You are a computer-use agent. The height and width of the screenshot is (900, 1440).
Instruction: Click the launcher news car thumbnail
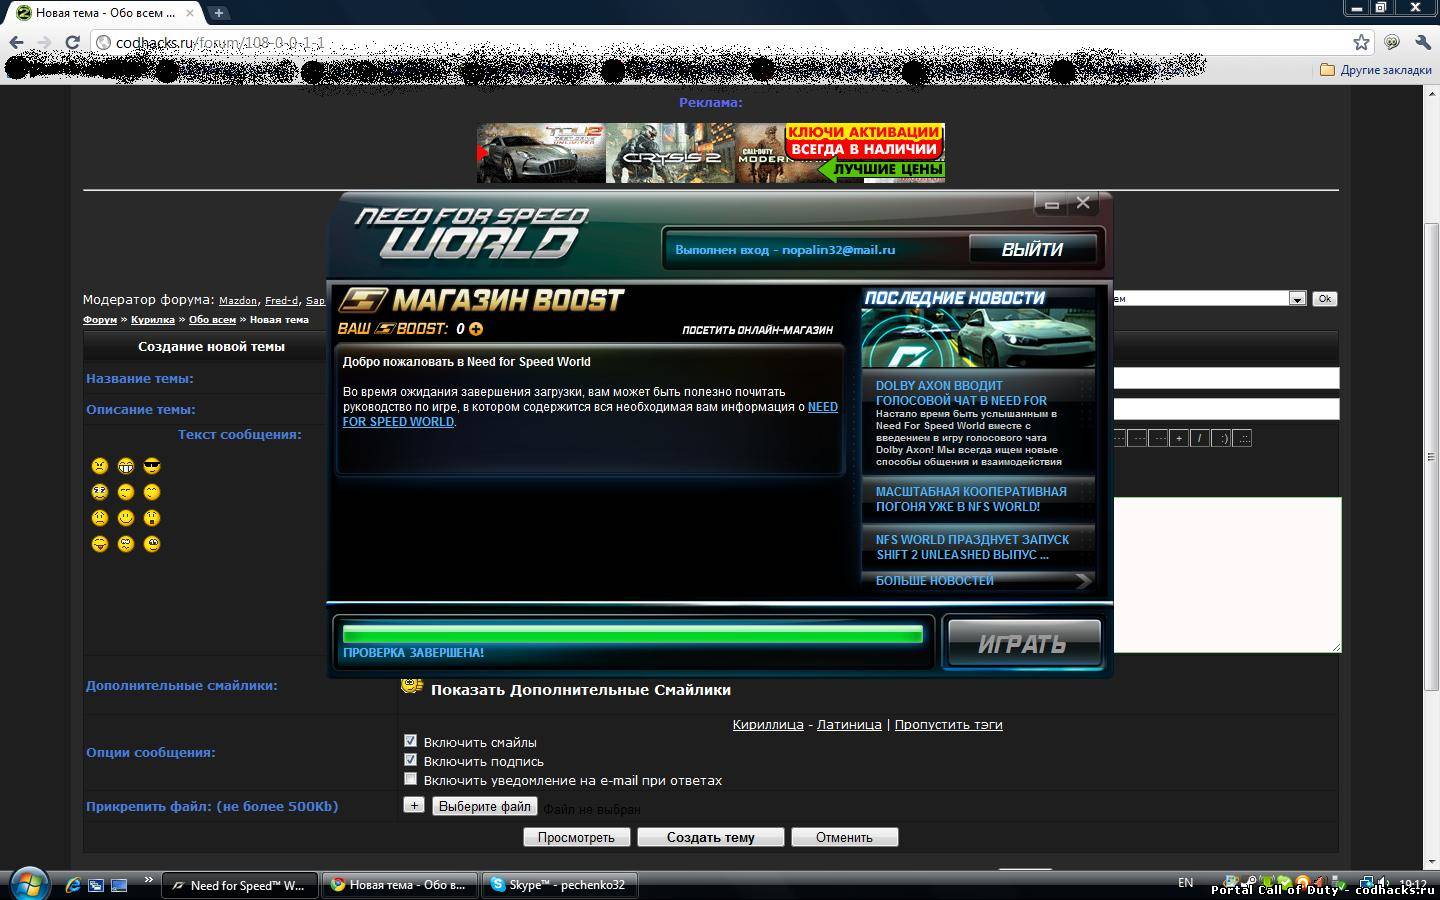[x=978, y=338]
